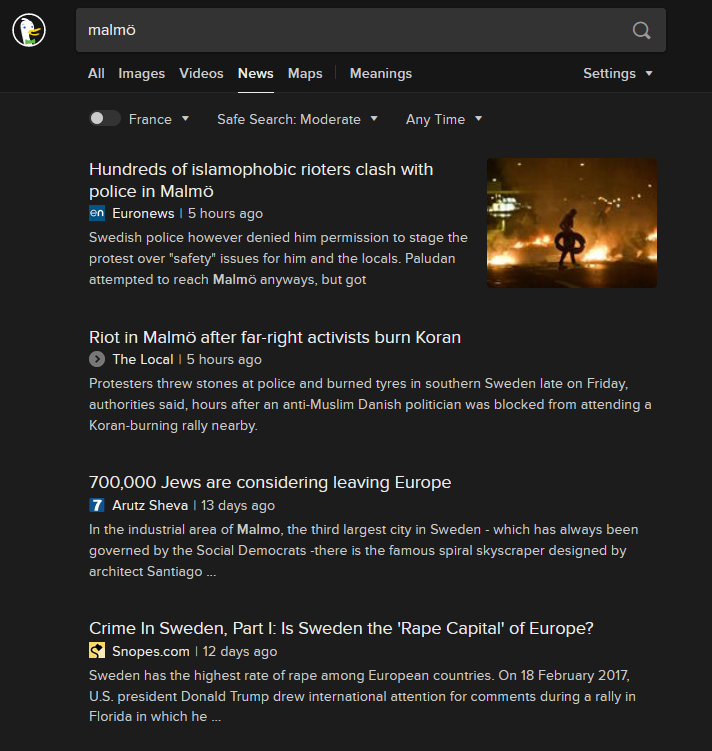Screen dimensions: 712x751
Task: Click snippet starting 'Sweden has the highest rate'
Action: pos(362,696)
